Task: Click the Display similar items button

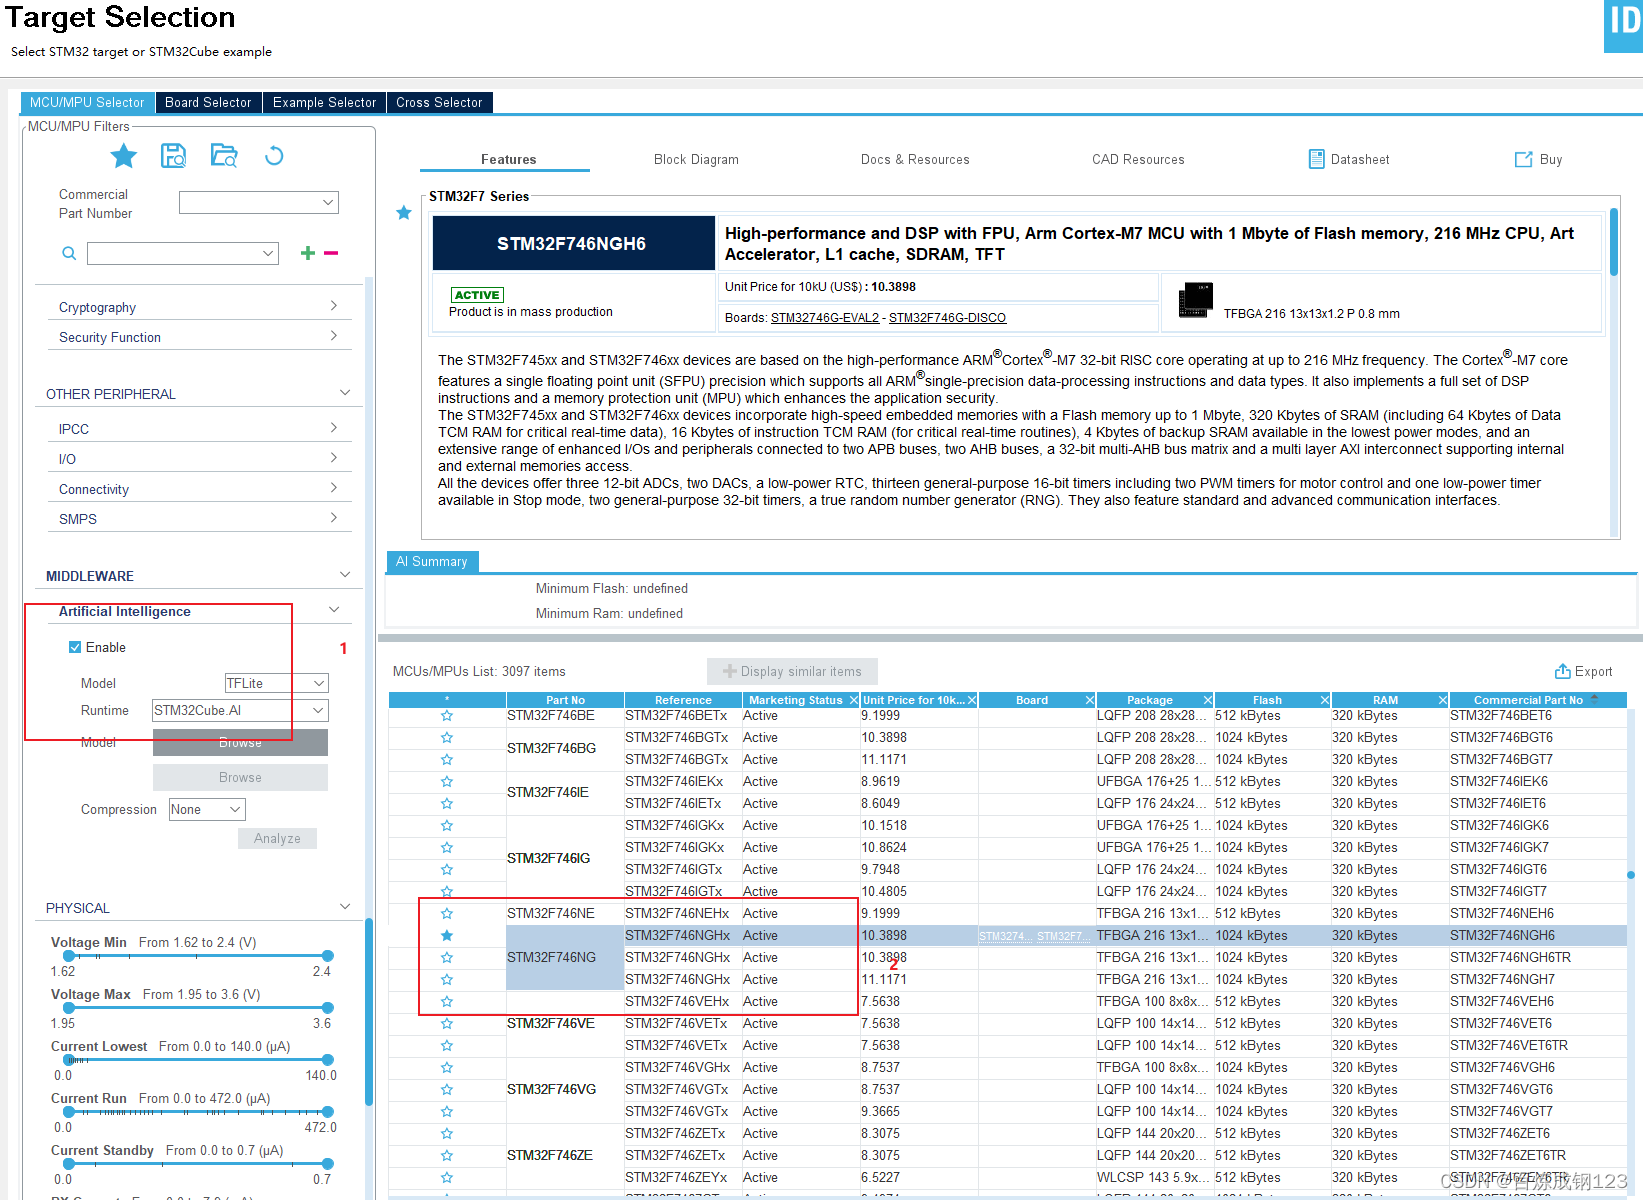Action: click(x=792, y=671)
